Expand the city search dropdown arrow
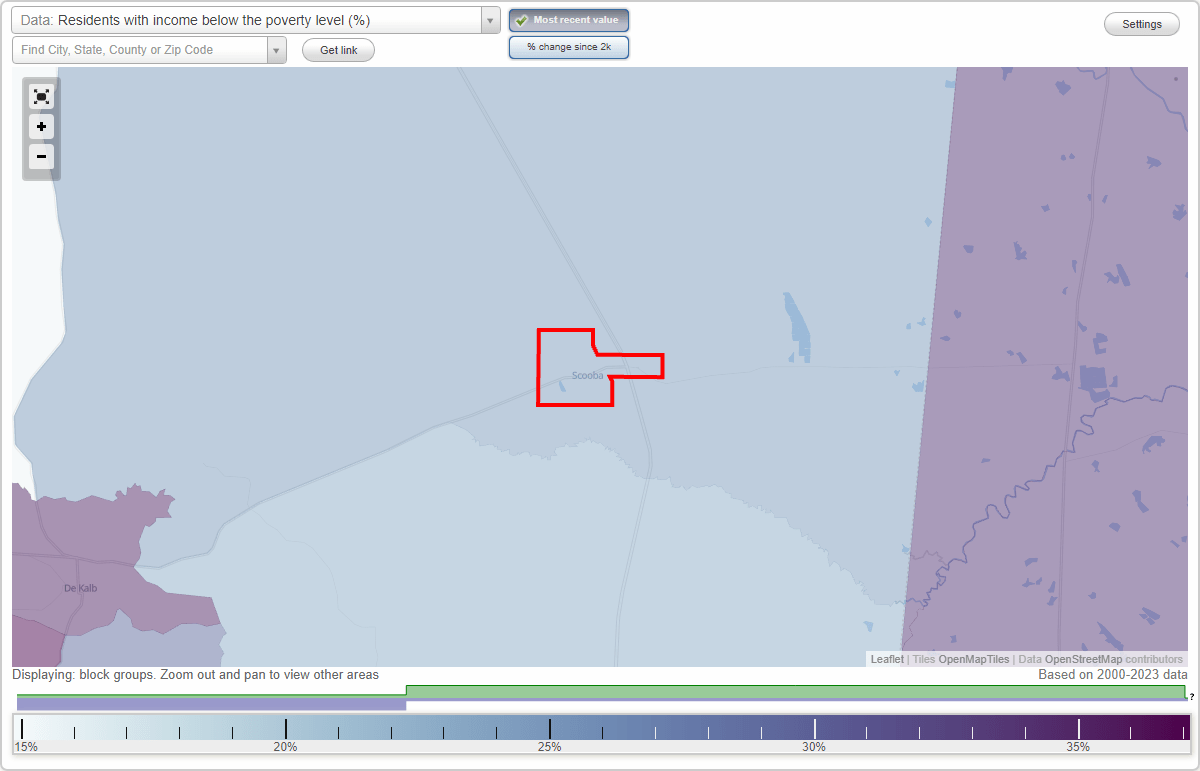This screenshot has height=771, width=1200. [276, 49]
